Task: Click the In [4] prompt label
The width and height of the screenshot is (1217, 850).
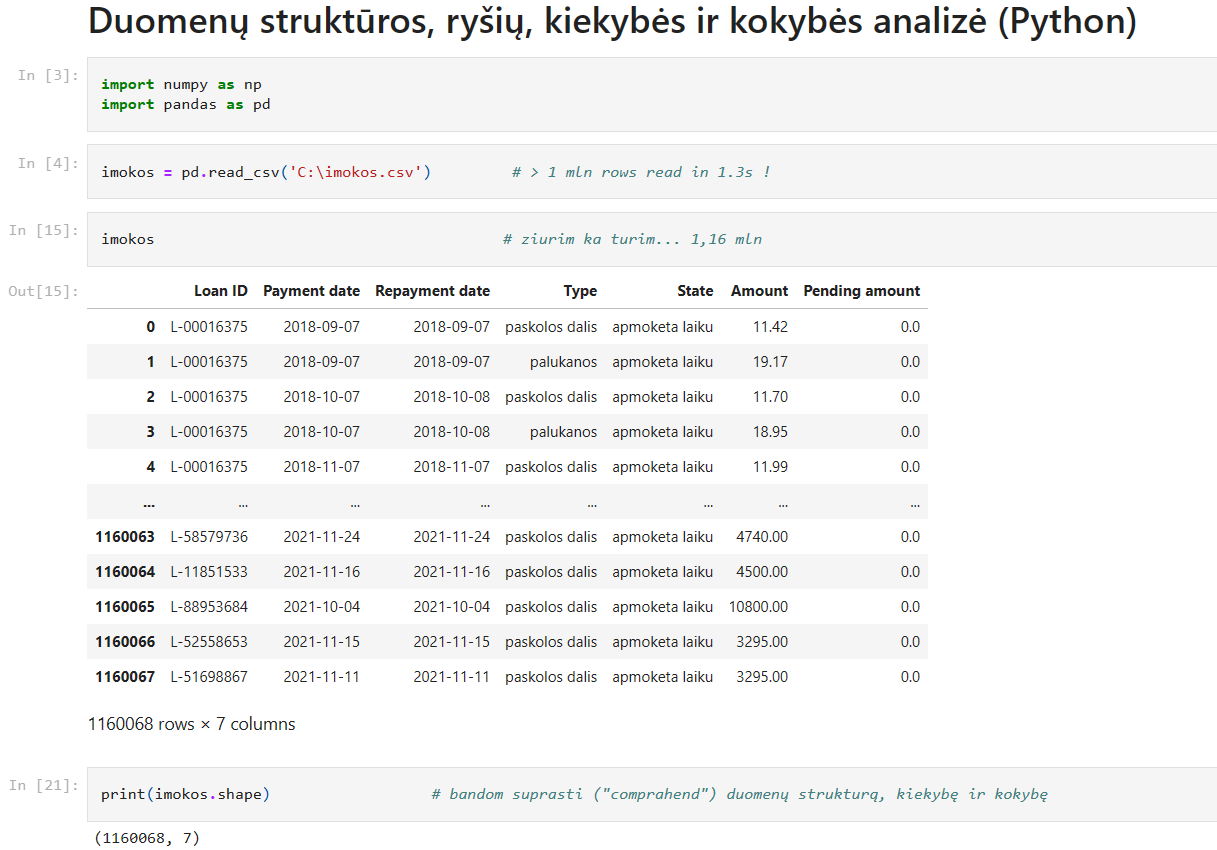Action: (47, 163)
